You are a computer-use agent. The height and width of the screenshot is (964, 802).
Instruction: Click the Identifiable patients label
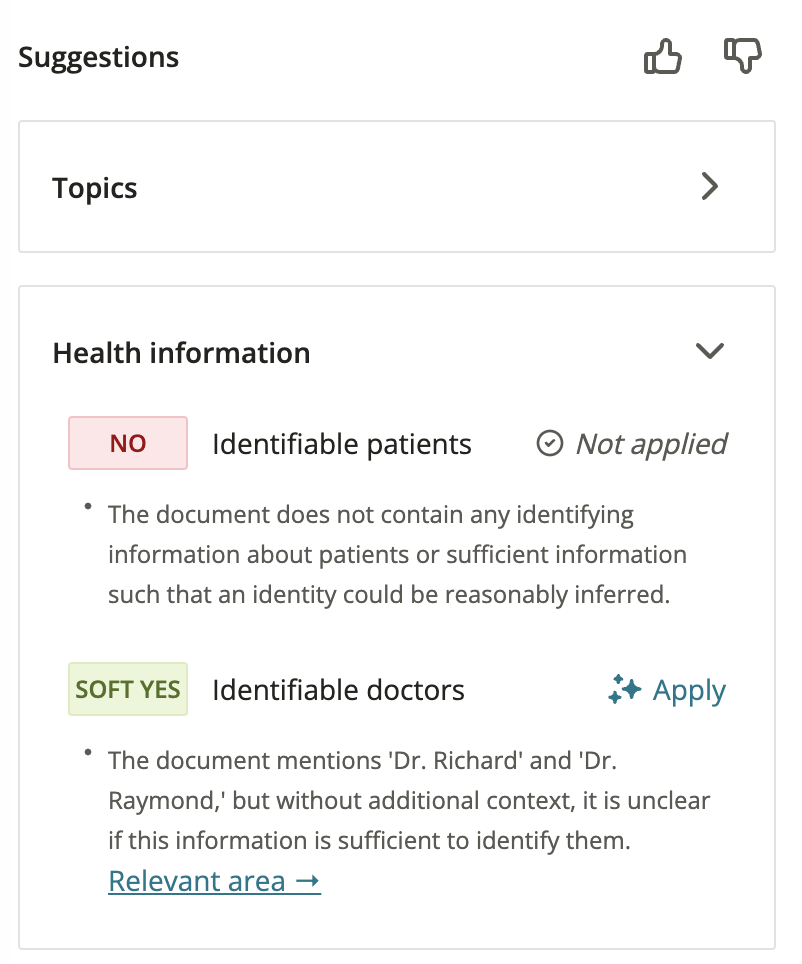[x=340, y=444]
